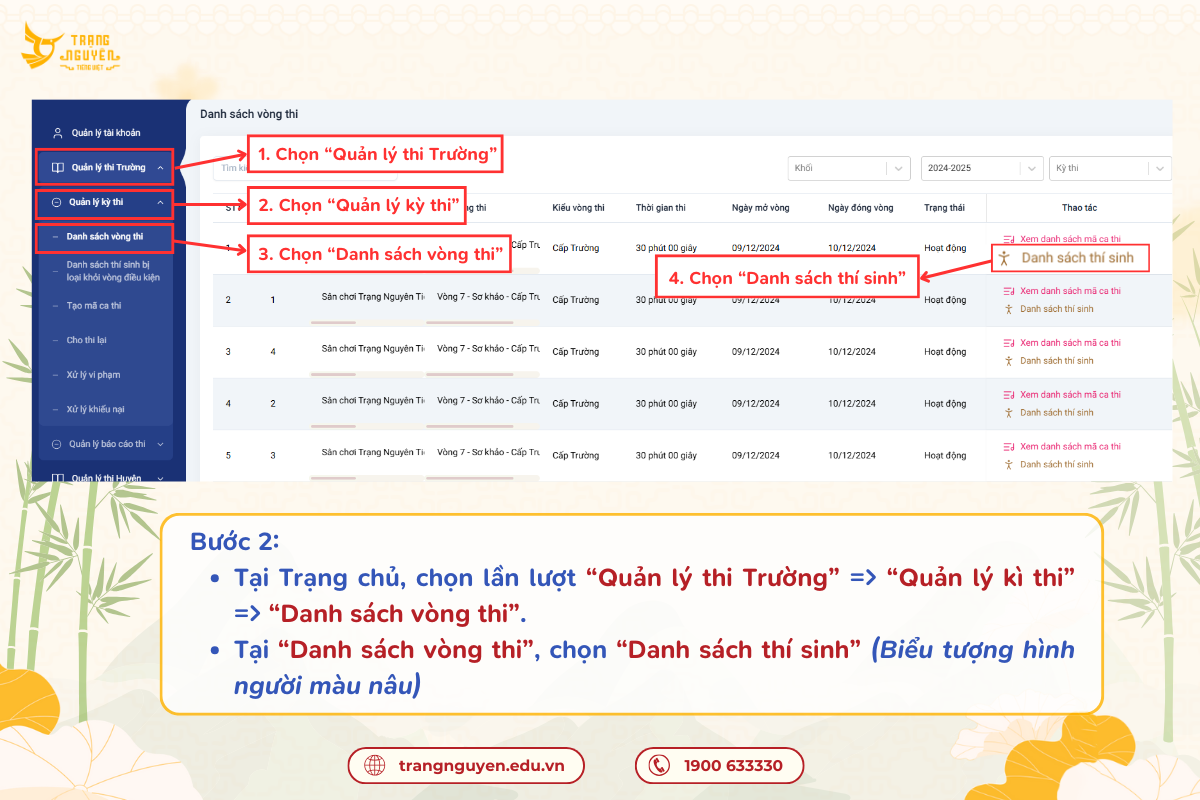This screenshot has width=1200, height=800.
Task: Open the 2024-2025 school year dropdown
Action: [x=982, y=168]
